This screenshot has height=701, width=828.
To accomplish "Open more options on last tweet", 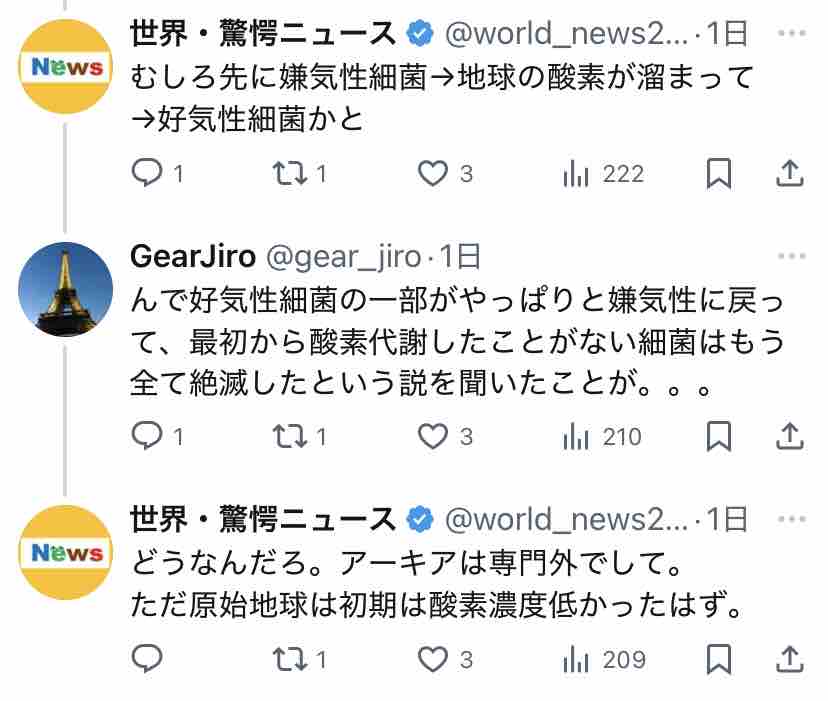I will (792, 519).
